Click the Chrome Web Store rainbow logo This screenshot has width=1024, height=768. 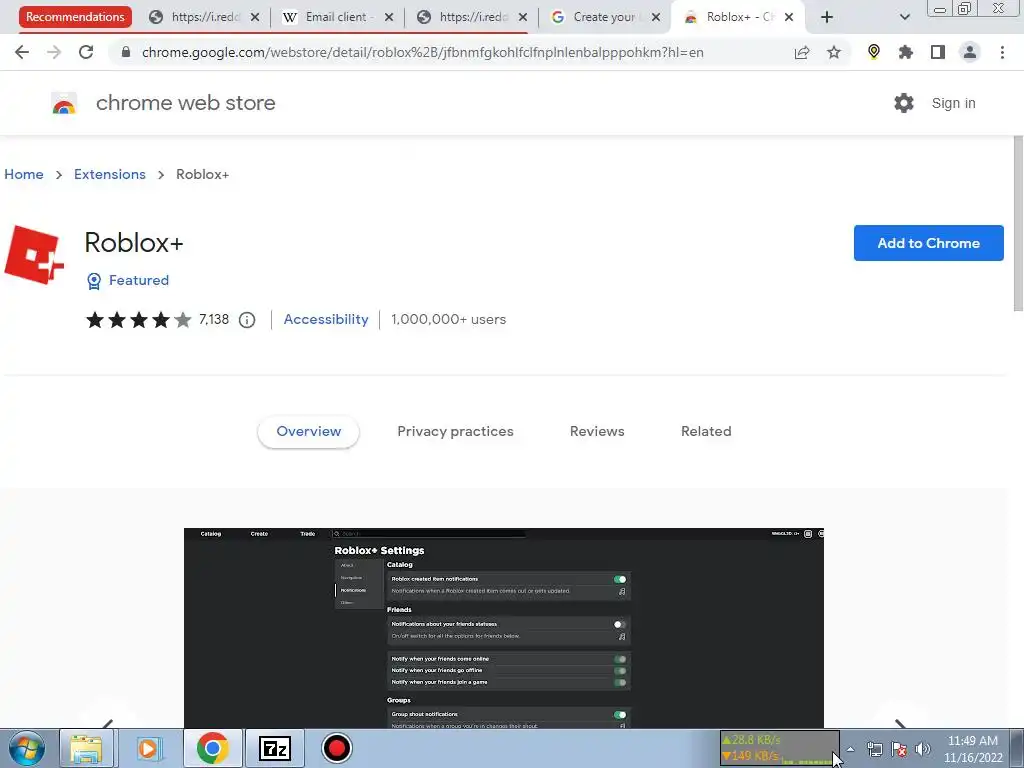[64, 104]
